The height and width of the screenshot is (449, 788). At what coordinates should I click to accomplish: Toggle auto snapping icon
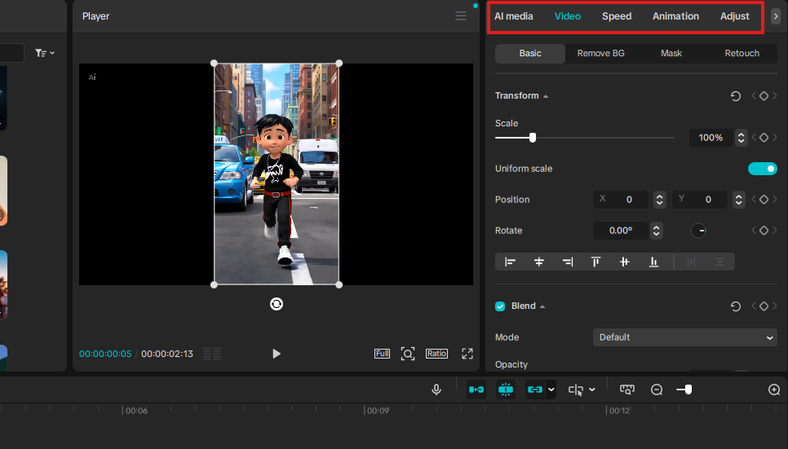[x=506, y=389]
